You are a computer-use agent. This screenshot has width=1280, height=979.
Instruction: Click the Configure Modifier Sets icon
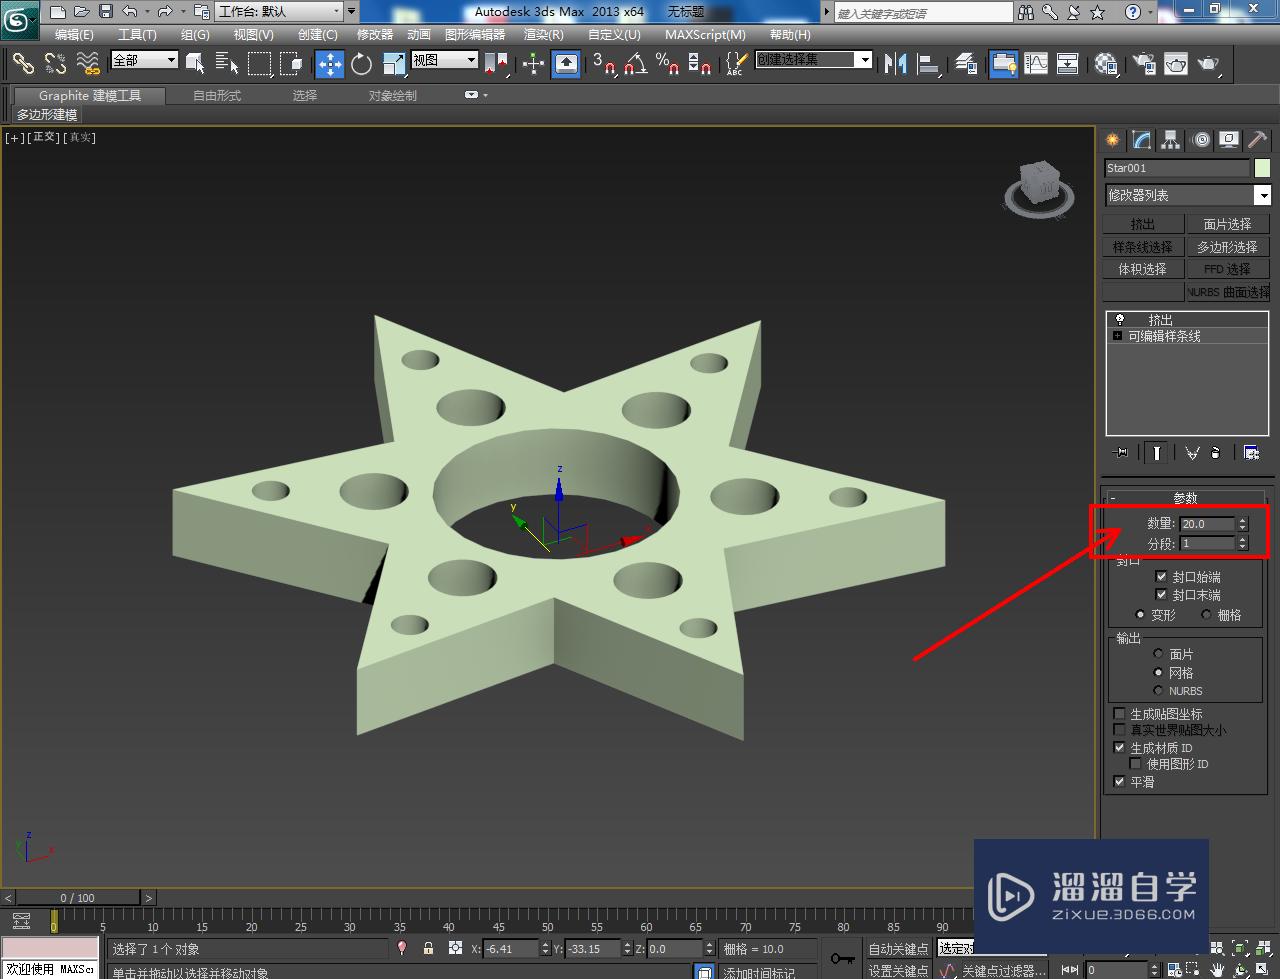[x=1251, y=453]
